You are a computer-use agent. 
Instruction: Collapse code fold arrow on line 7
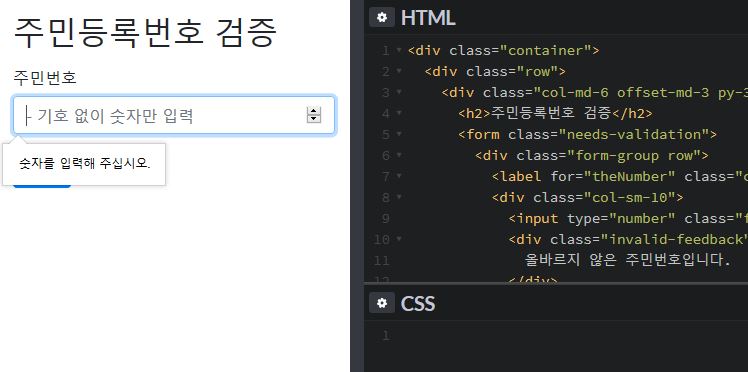399,176
